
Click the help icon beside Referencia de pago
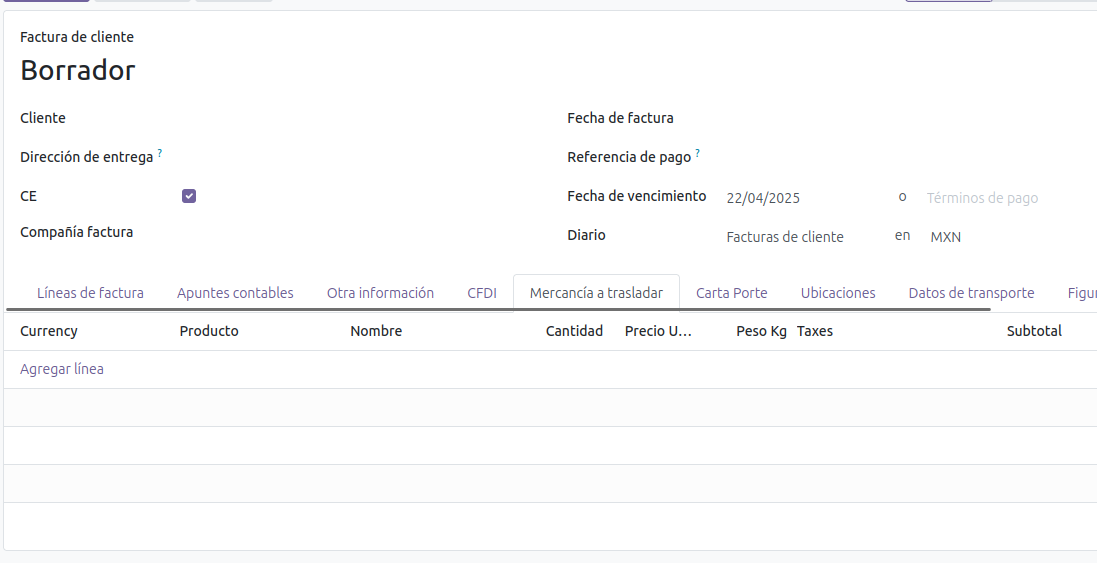coord(697,154)
